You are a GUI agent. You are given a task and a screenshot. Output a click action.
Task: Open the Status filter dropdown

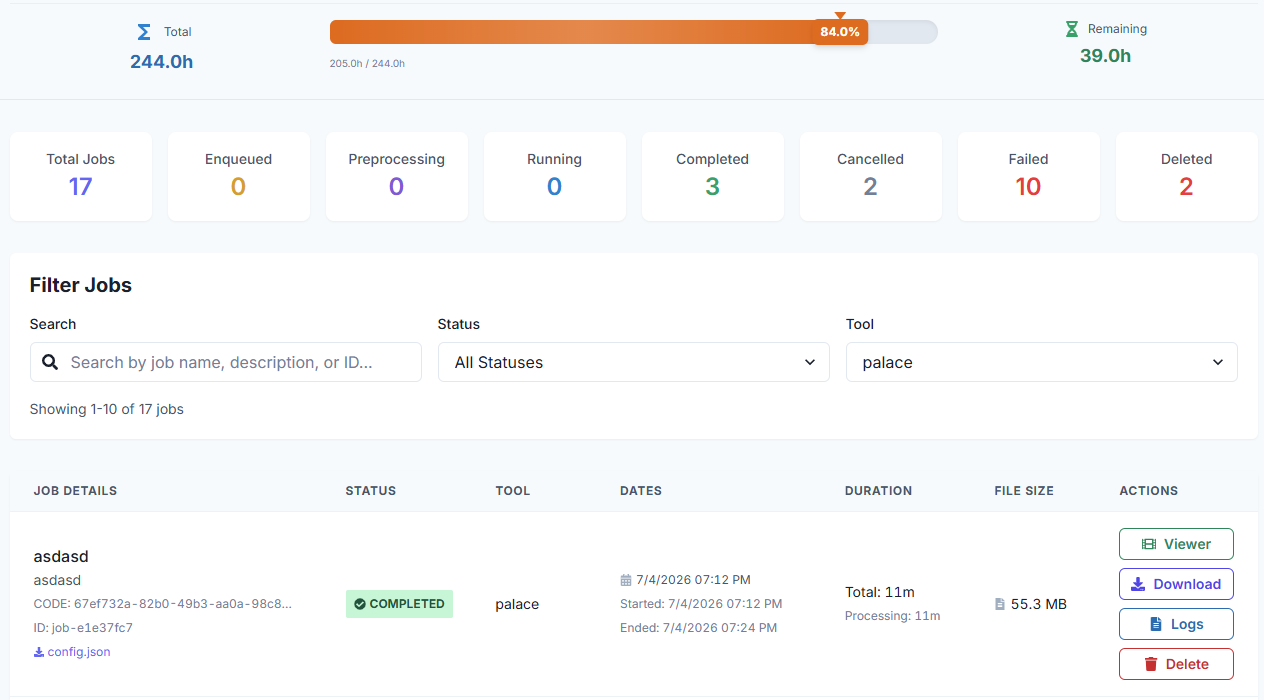(634, 362)
